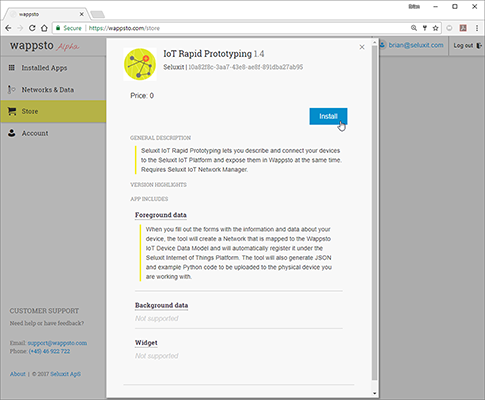The width and height of the screenshot is (485, 400).
Task: Click the Store shopping cart icon
Action: [12, 111]
